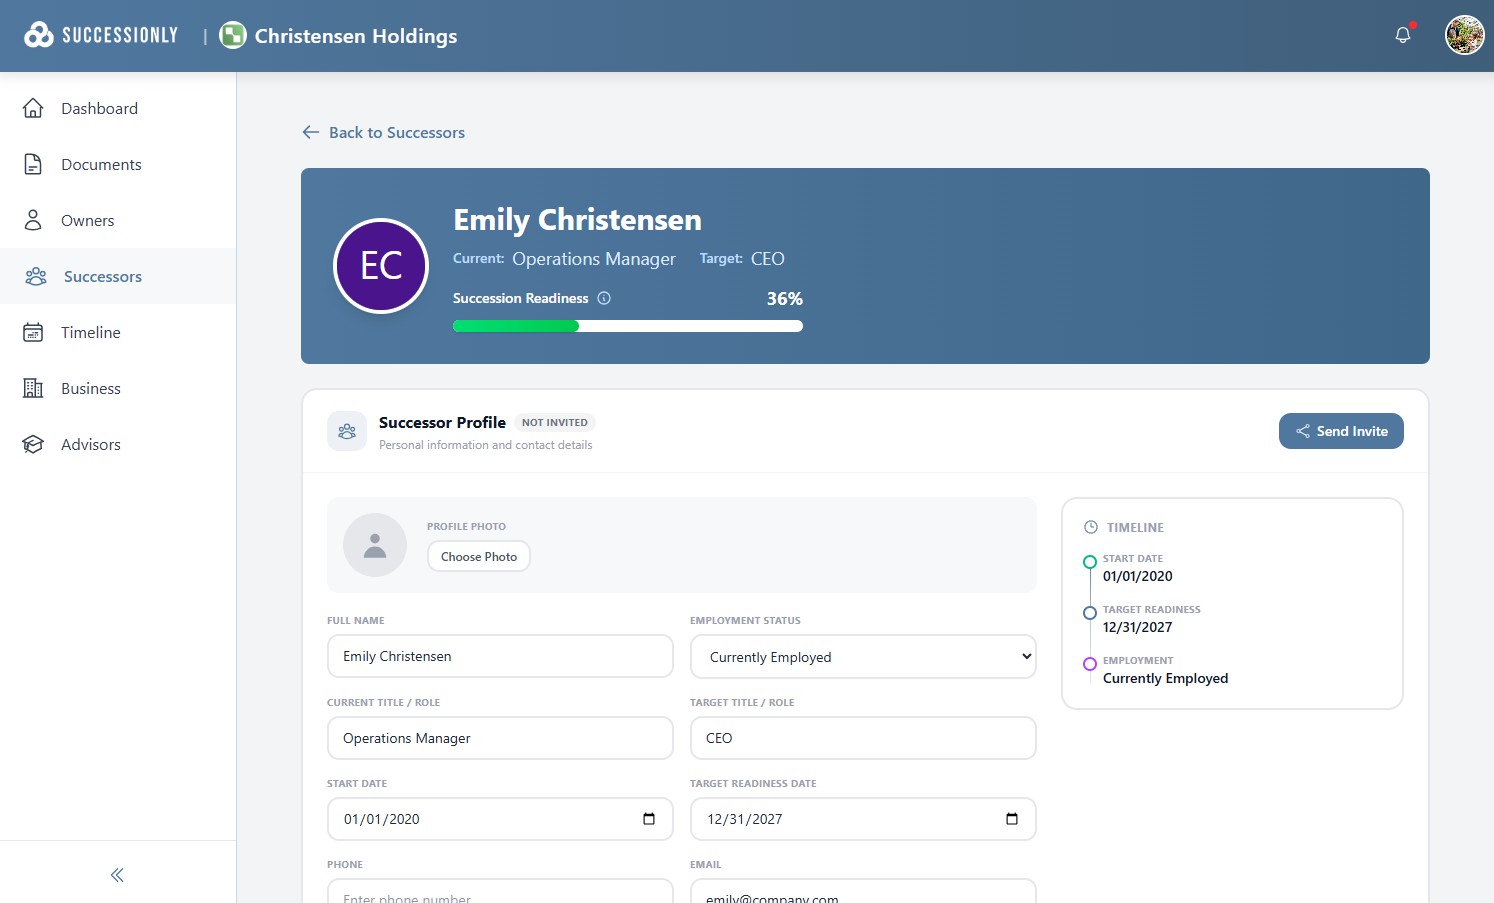Collapse the sidebar with double-chevron icon
This screenshot has width=1494, height=903.
tap(117, 875)
